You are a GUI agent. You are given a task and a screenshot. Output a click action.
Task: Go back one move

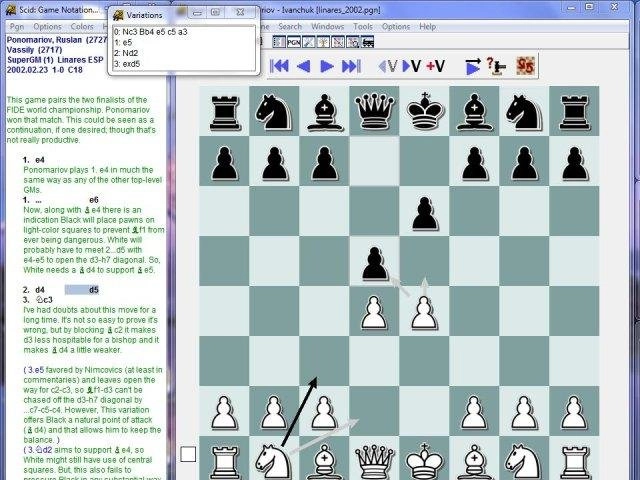[303, 66]
